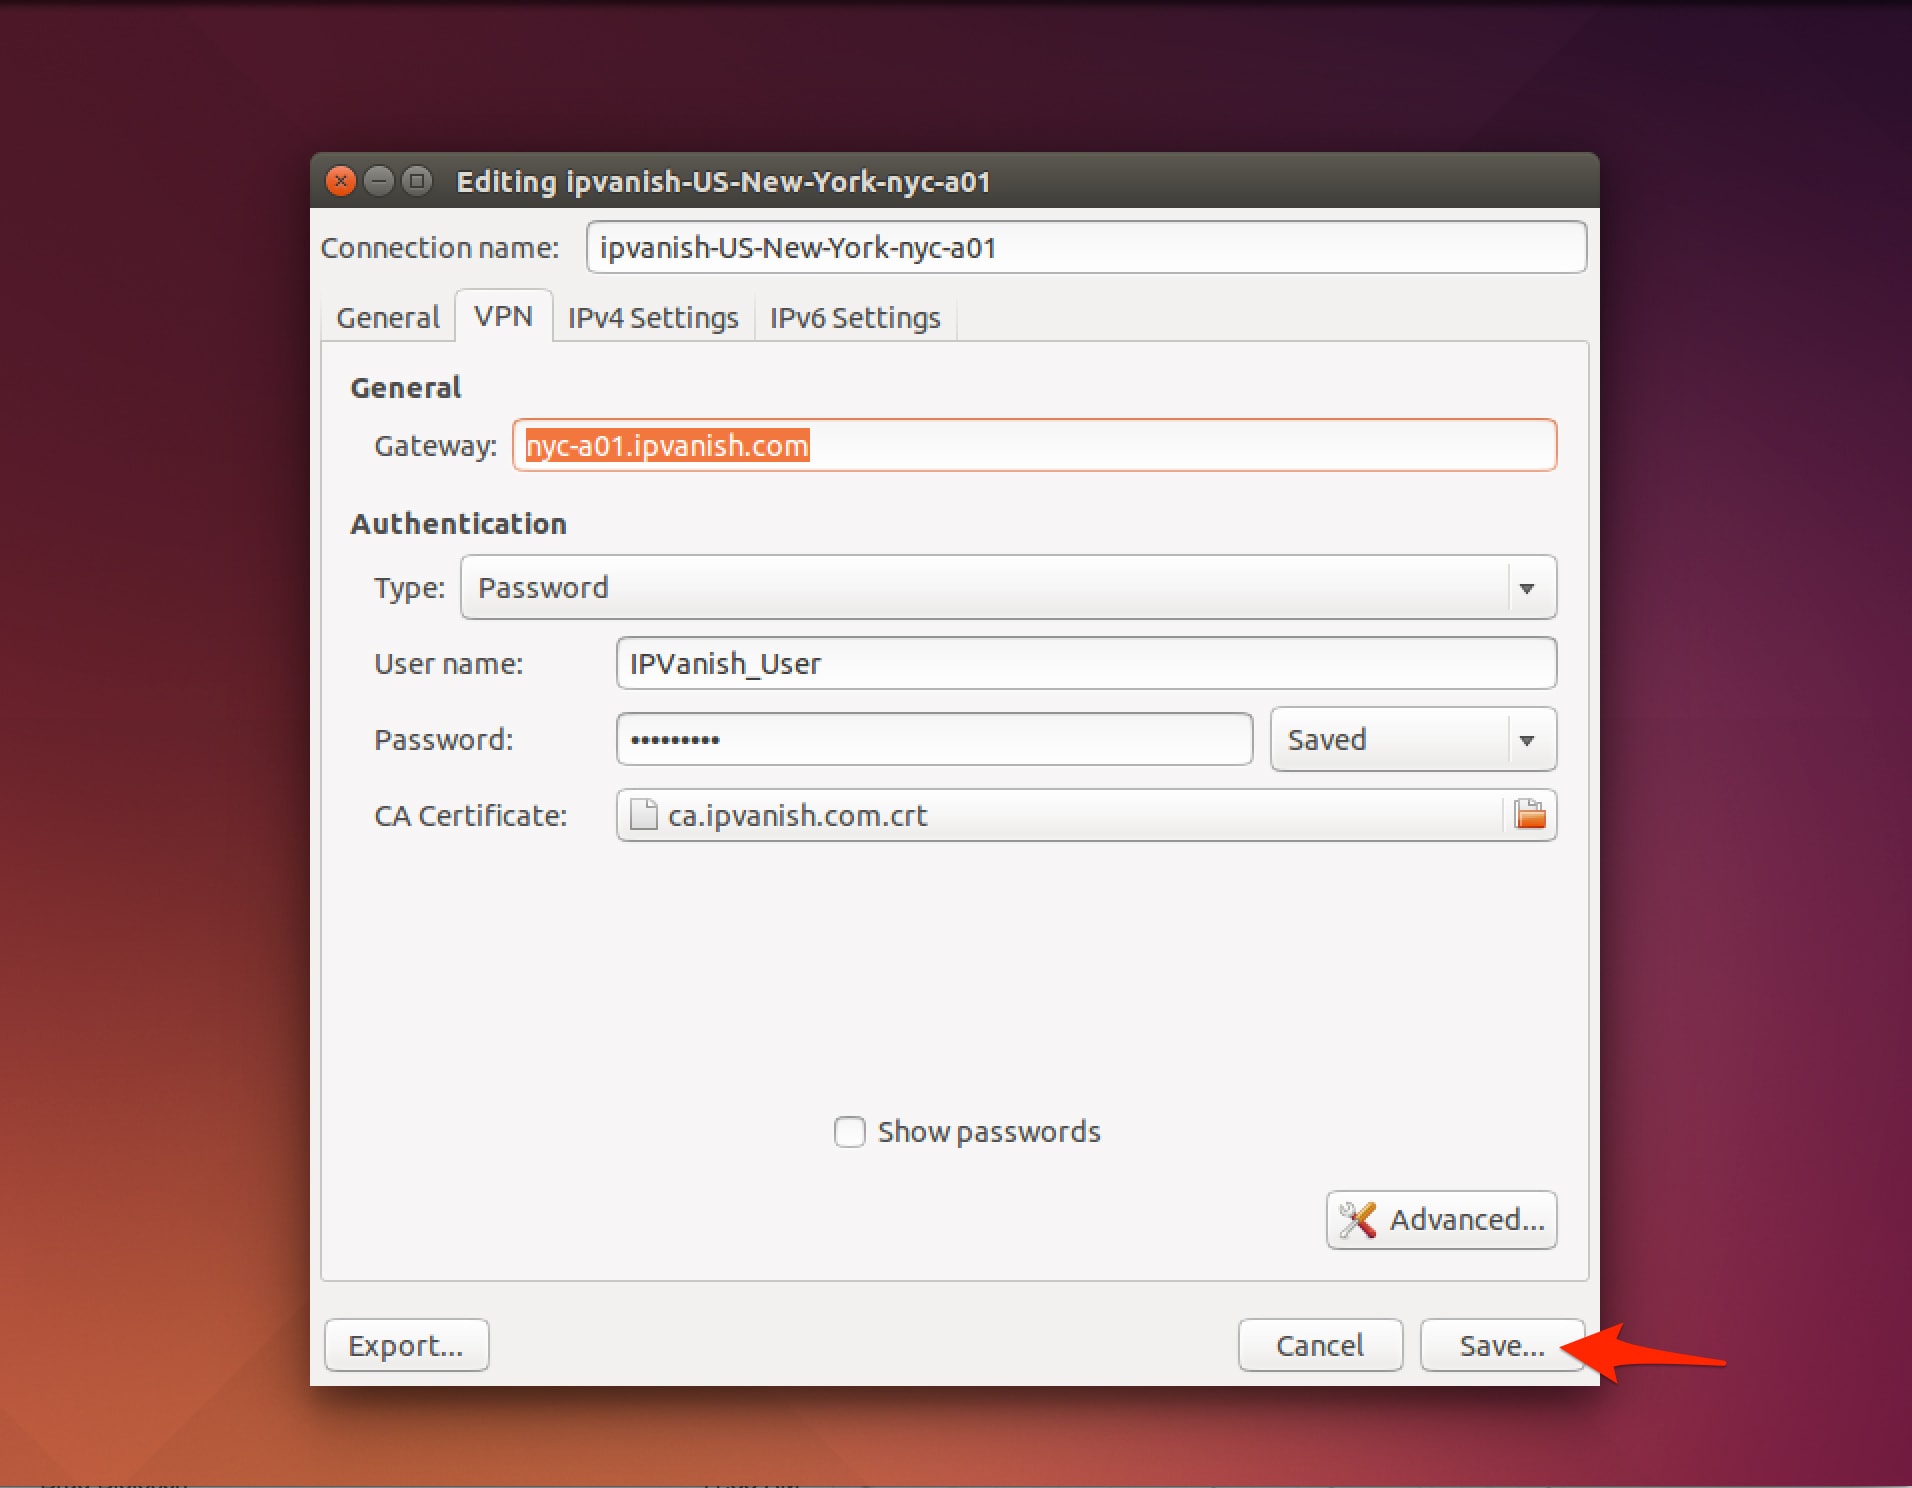Cancel editing the VPN connection
The height and width of the screenshot is (1488, 1912).
1320,1345
